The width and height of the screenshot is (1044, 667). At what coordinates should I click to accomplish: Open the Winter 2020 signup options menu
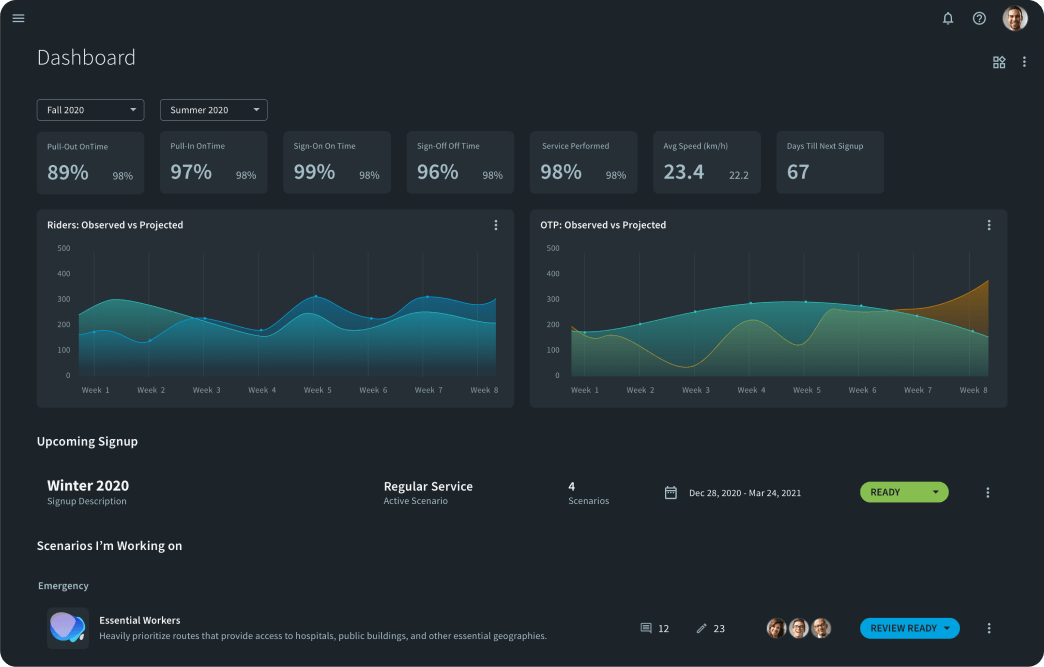[988, 492]
